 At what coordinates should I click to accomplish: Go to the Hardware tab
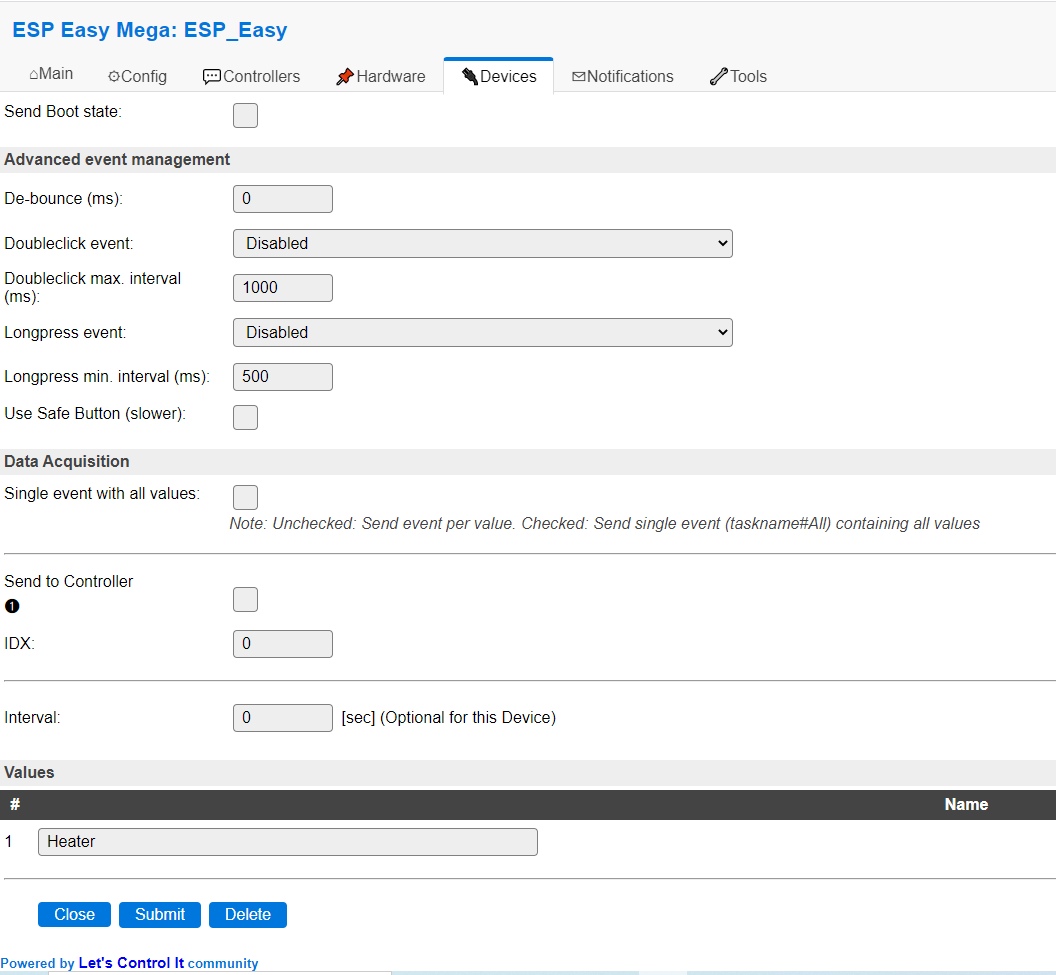[381, 76]
